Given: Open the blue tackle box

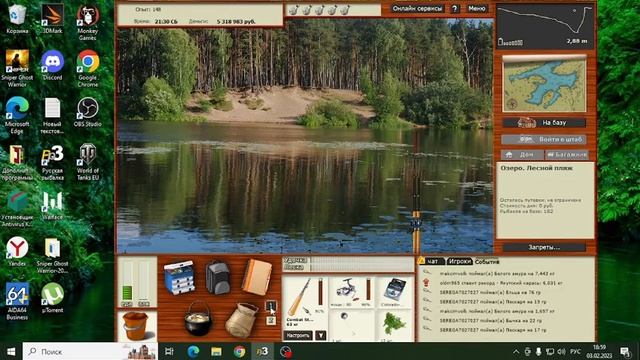Looking at the screenshot, I should pos(179,278).
